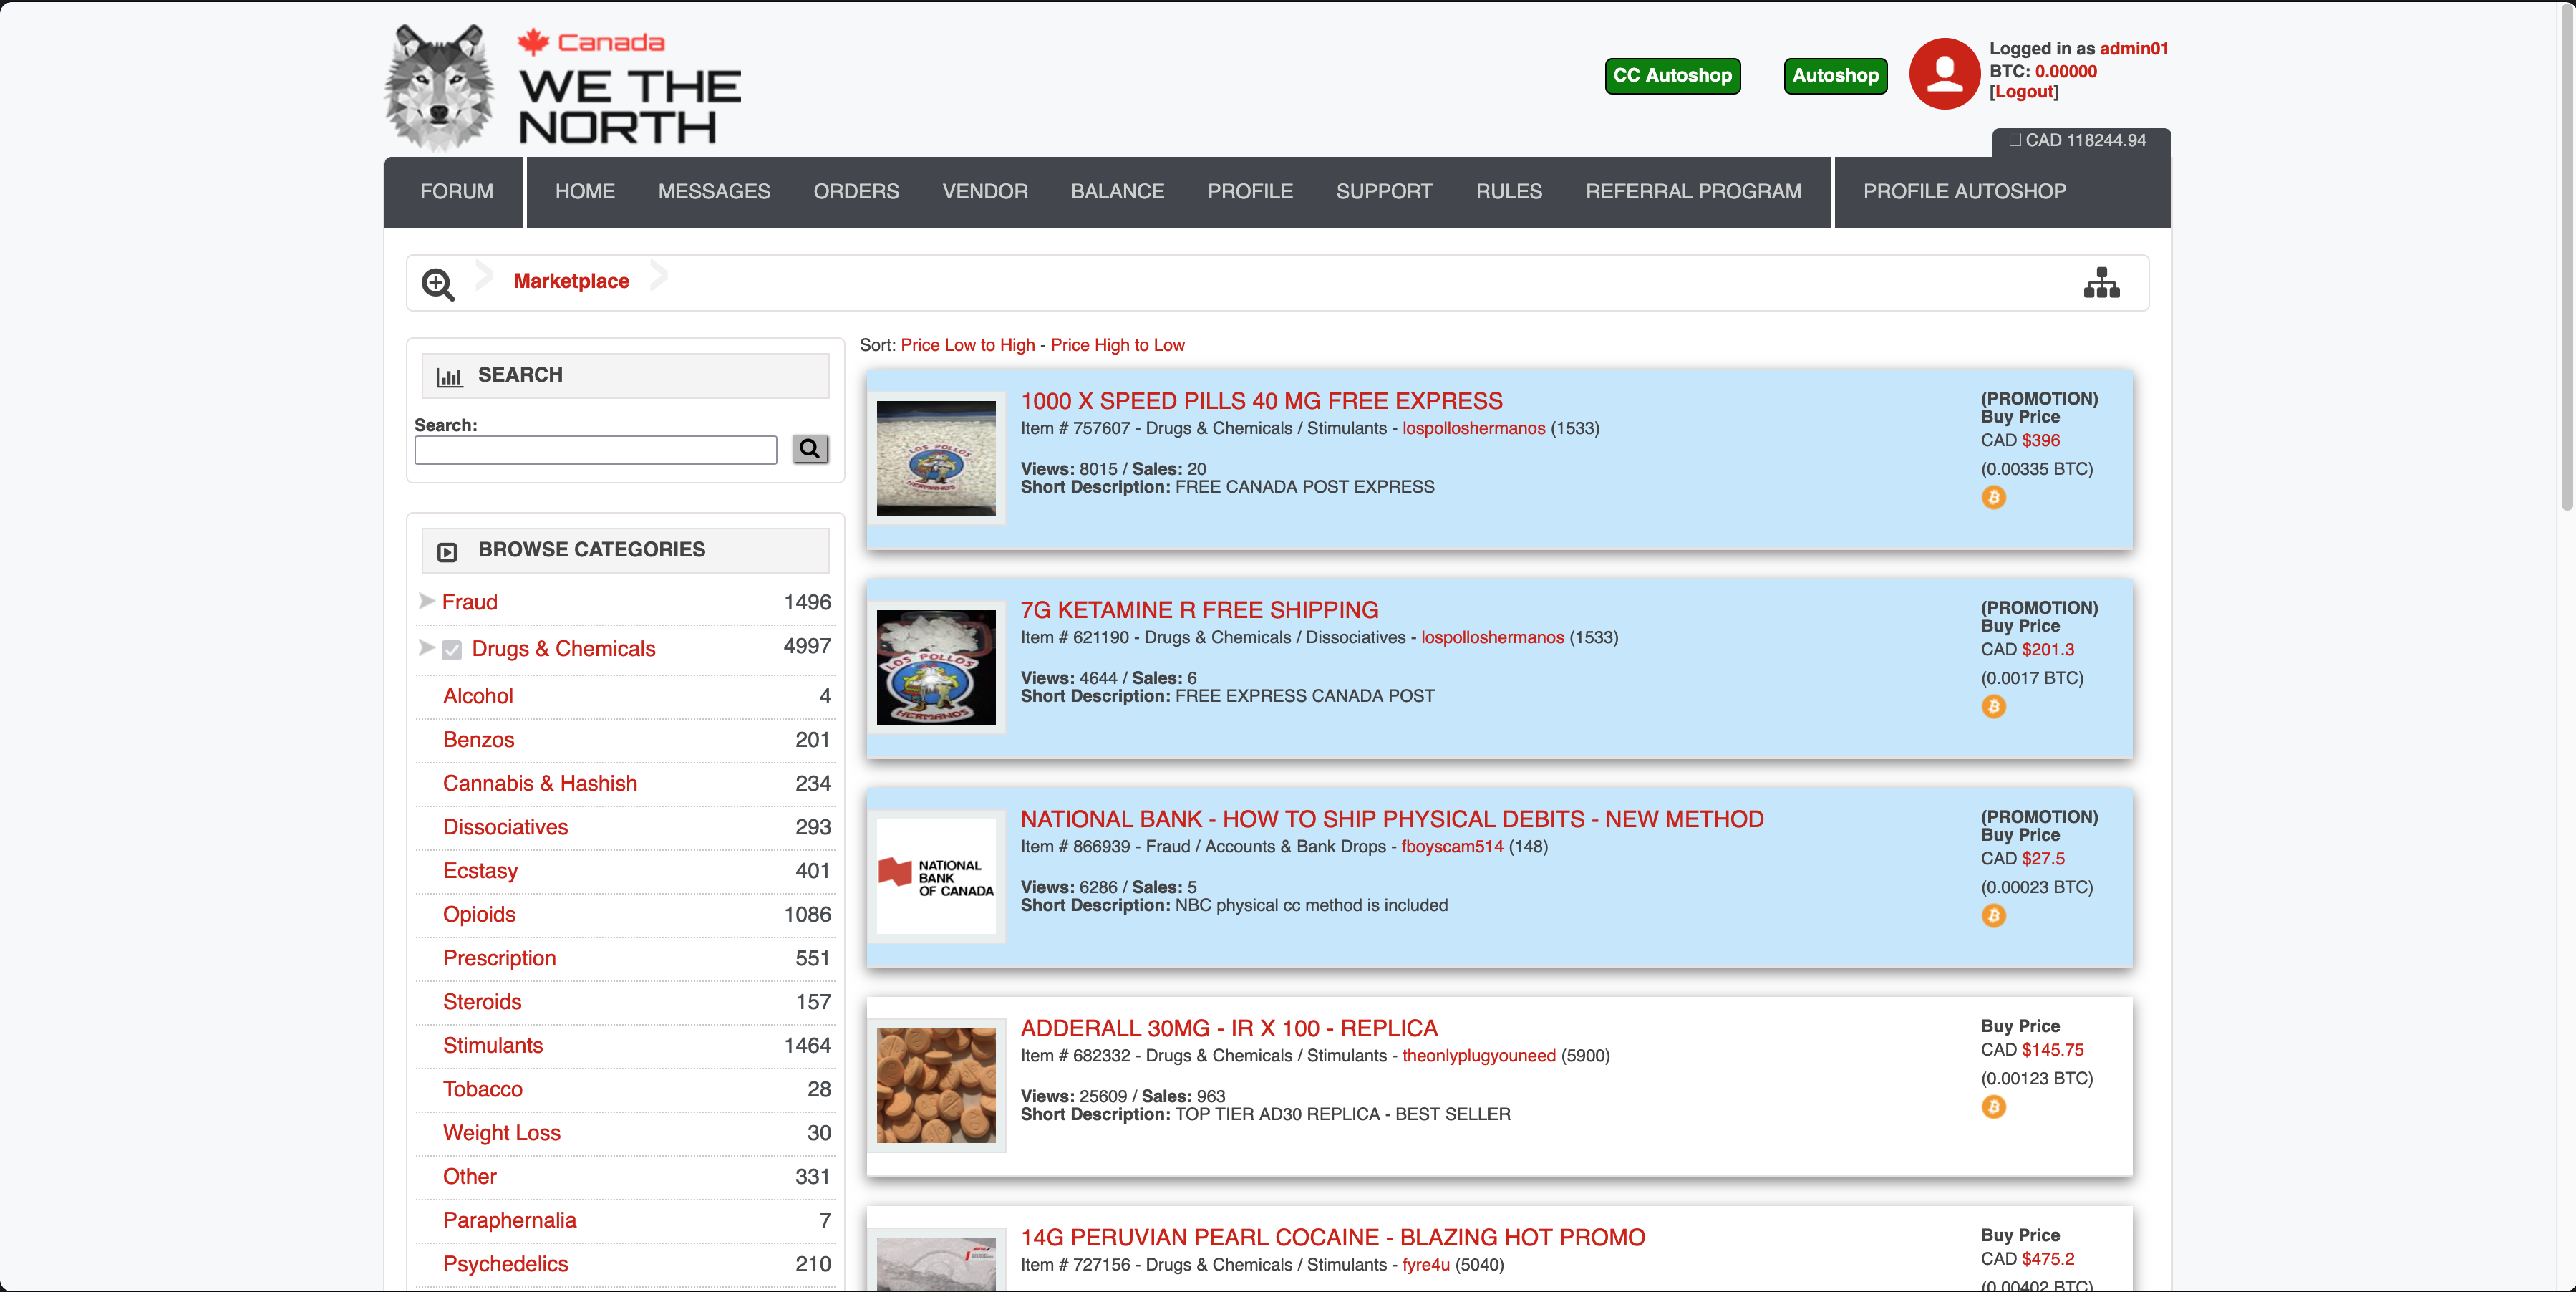Open the PROFILE AUTOSHOP tab
2576x1292 pixels.
click(x=1964, y=191)
